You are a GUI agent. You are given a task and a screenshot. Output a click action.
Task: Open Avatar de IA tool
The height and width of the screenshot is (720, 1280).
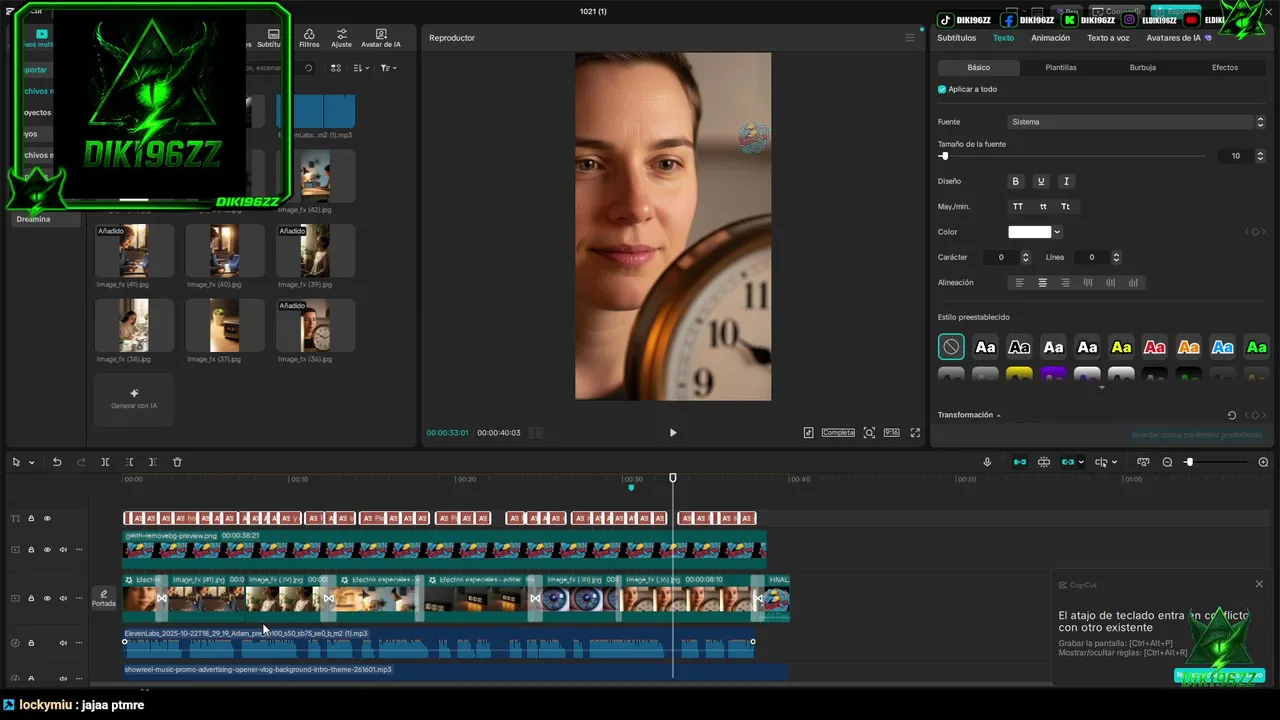[x=381, y=38]
